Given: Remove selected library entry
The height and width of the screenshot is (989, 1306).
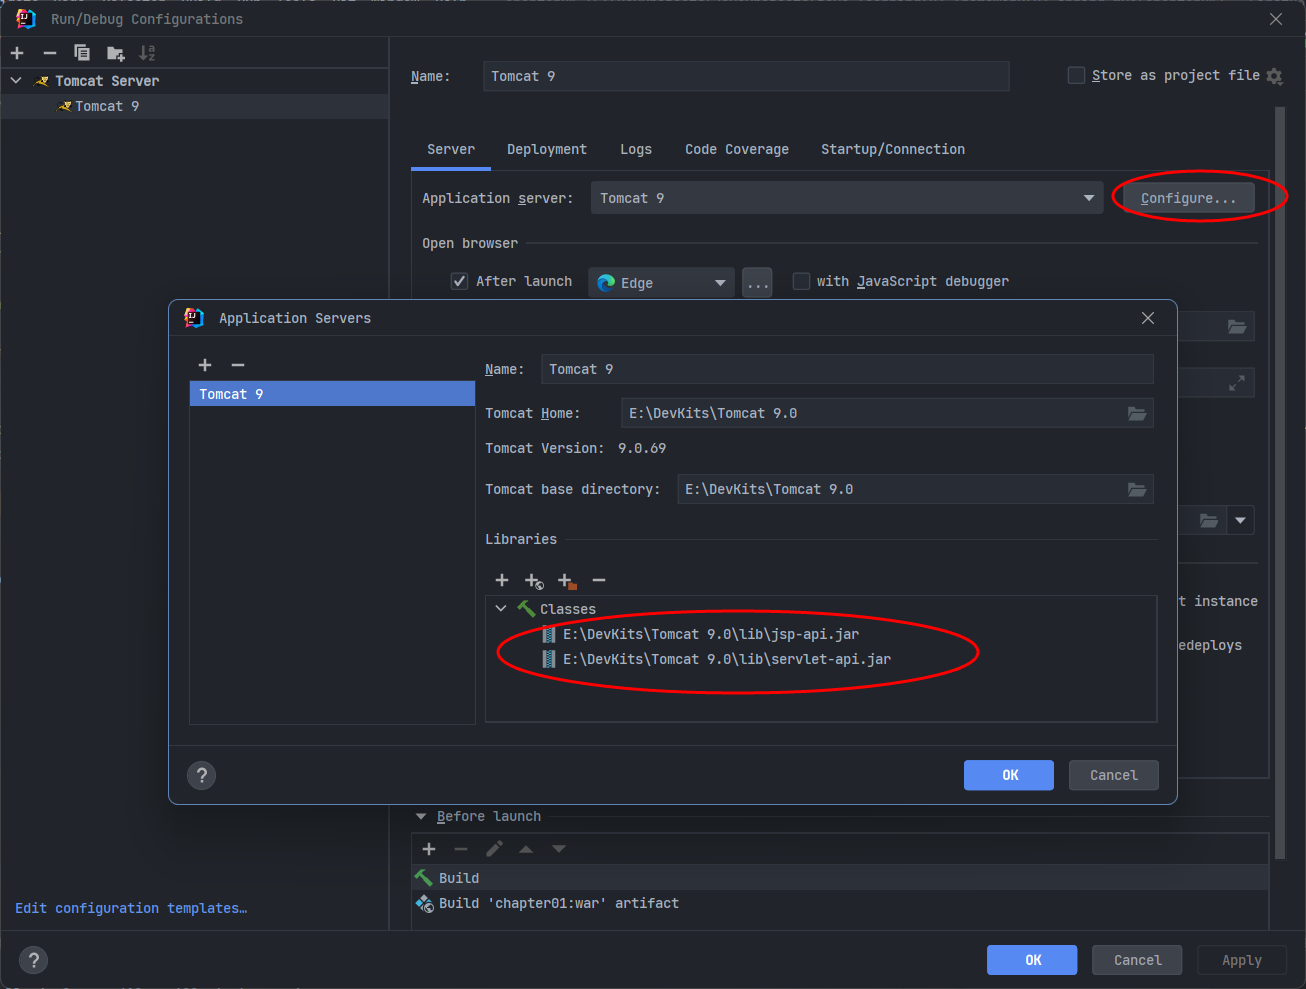Looking at the screenshot, I should click(x=599, y=580).
